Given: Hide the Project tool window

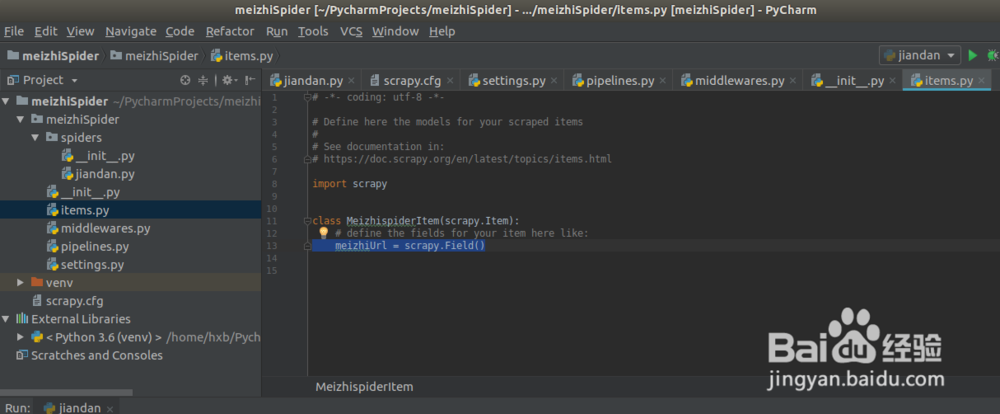Looking at the screenshot, I should [x=251, y=80].
